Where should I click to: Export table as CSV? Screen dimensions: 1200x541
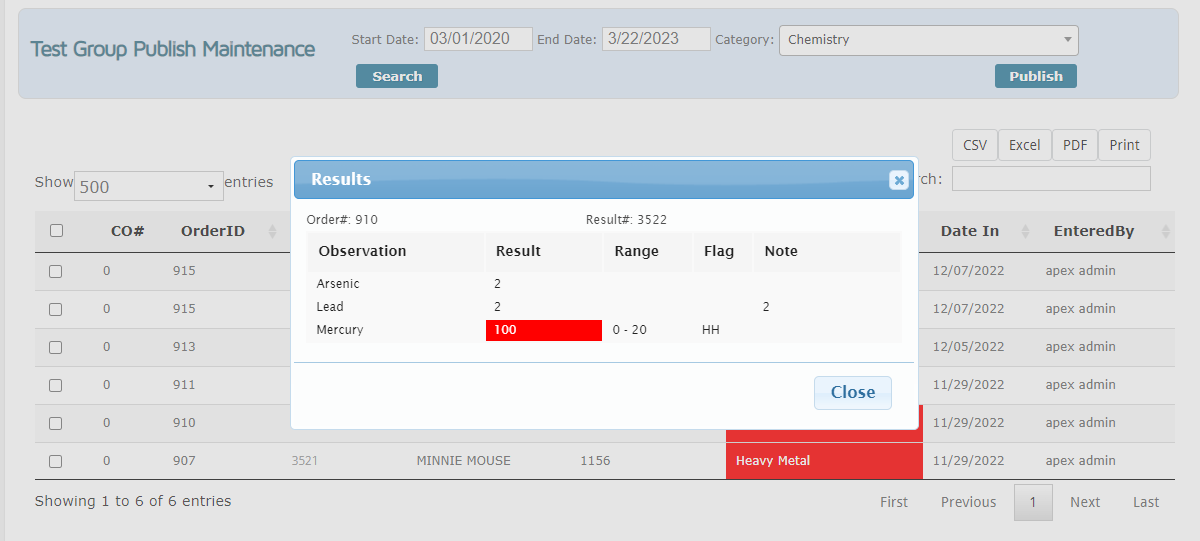coord(975,145)
